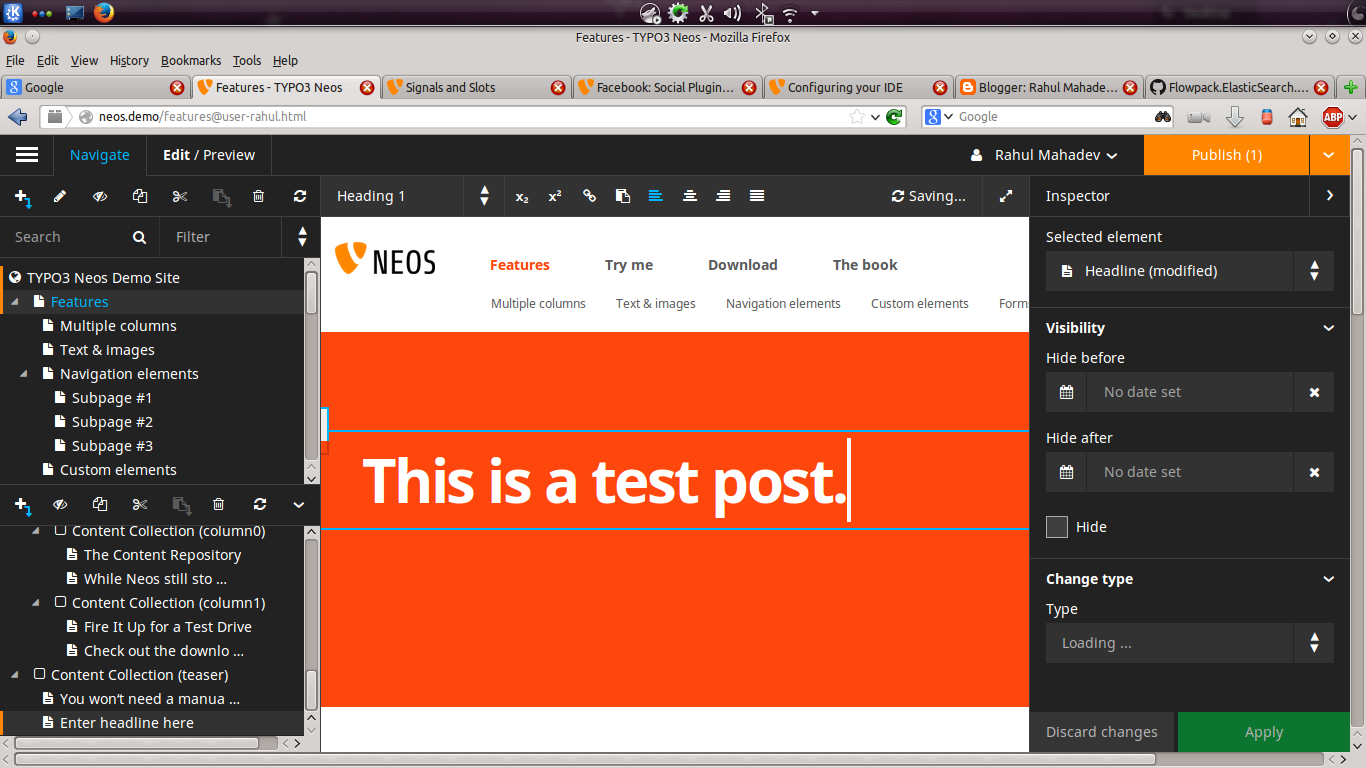
Task: Insert a hyperlink with the link icon
Action: pos(589,196)
